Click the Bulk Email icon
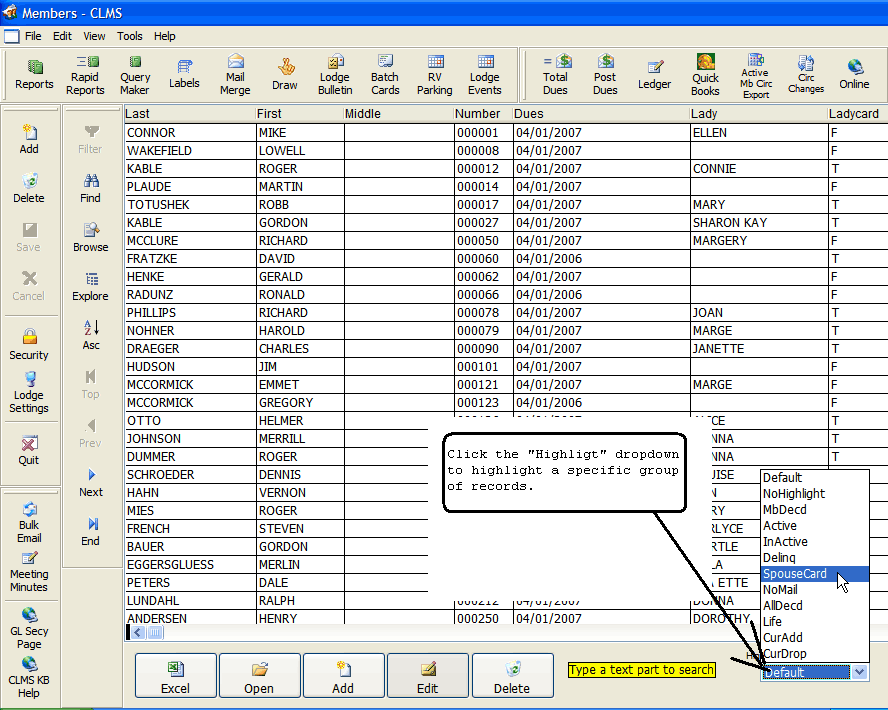This screenshot has height=710, width=888. [29, 521]
